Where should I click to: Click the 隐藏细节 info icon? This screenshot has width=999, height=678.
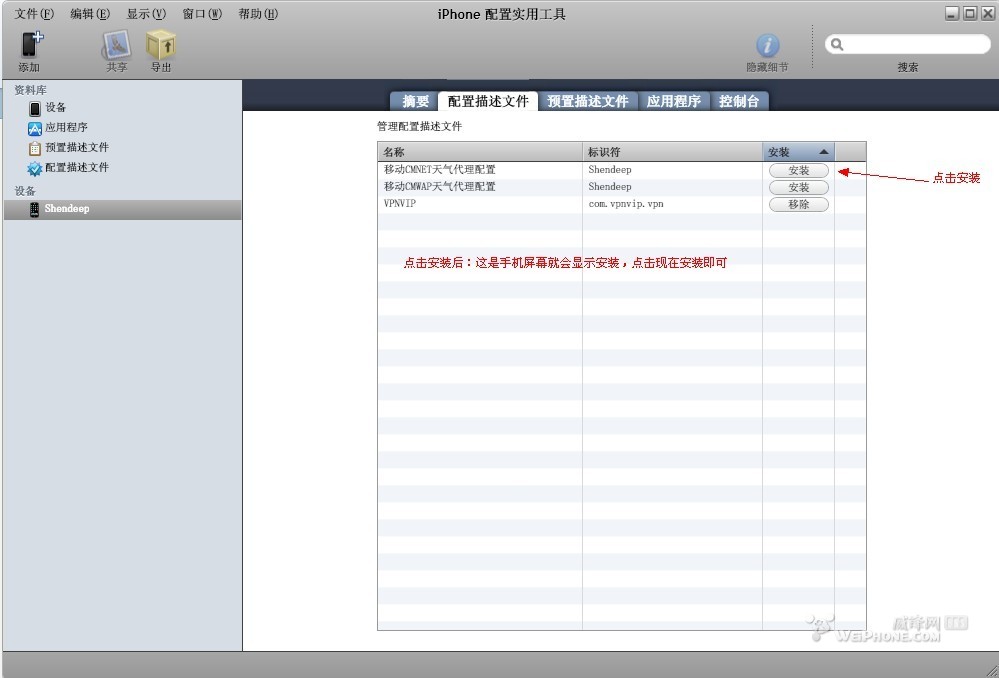[x=767, y=46]
